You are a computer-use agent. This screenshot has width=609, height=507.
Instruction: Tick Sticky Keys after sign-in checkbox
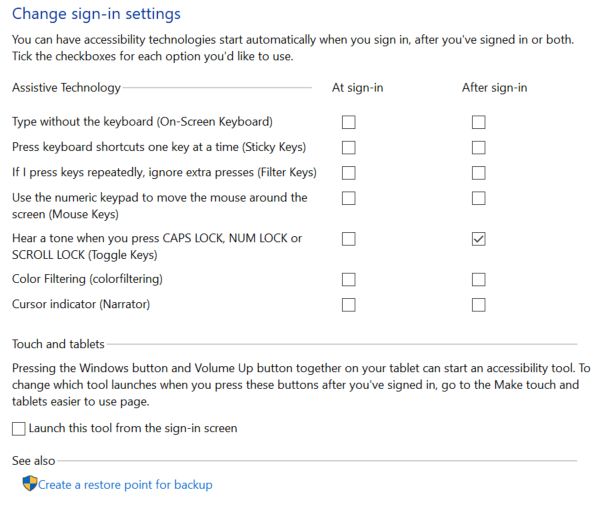(478, 148)
